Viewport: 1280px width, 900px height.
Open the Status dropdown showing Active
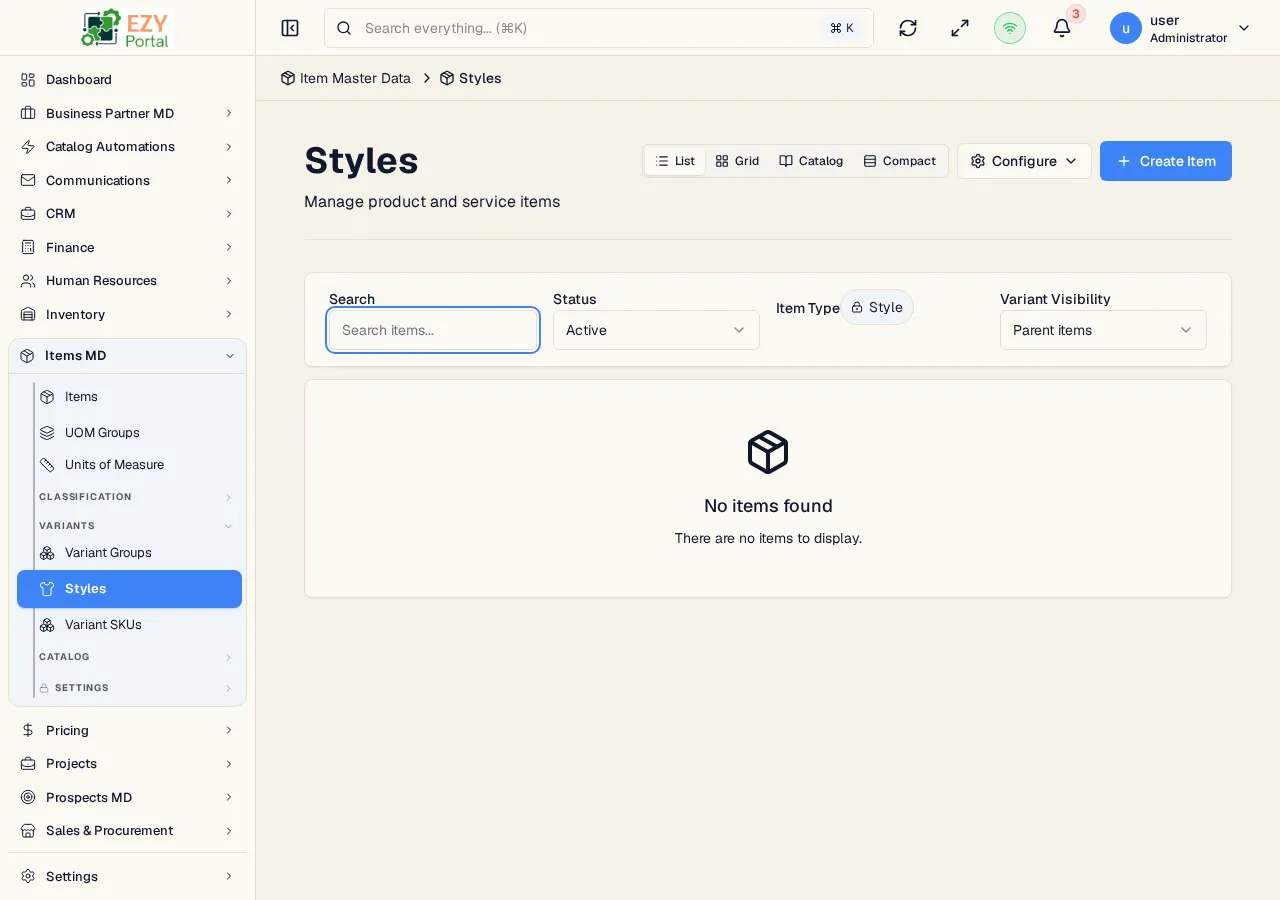point(656,330)
